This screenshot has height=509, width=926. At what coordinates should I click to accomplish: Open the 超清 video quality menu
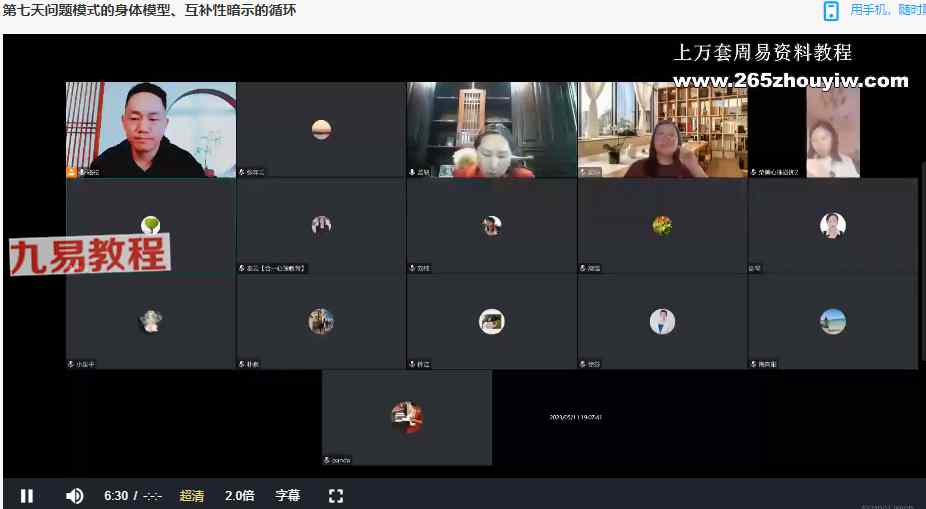(192, 495)
